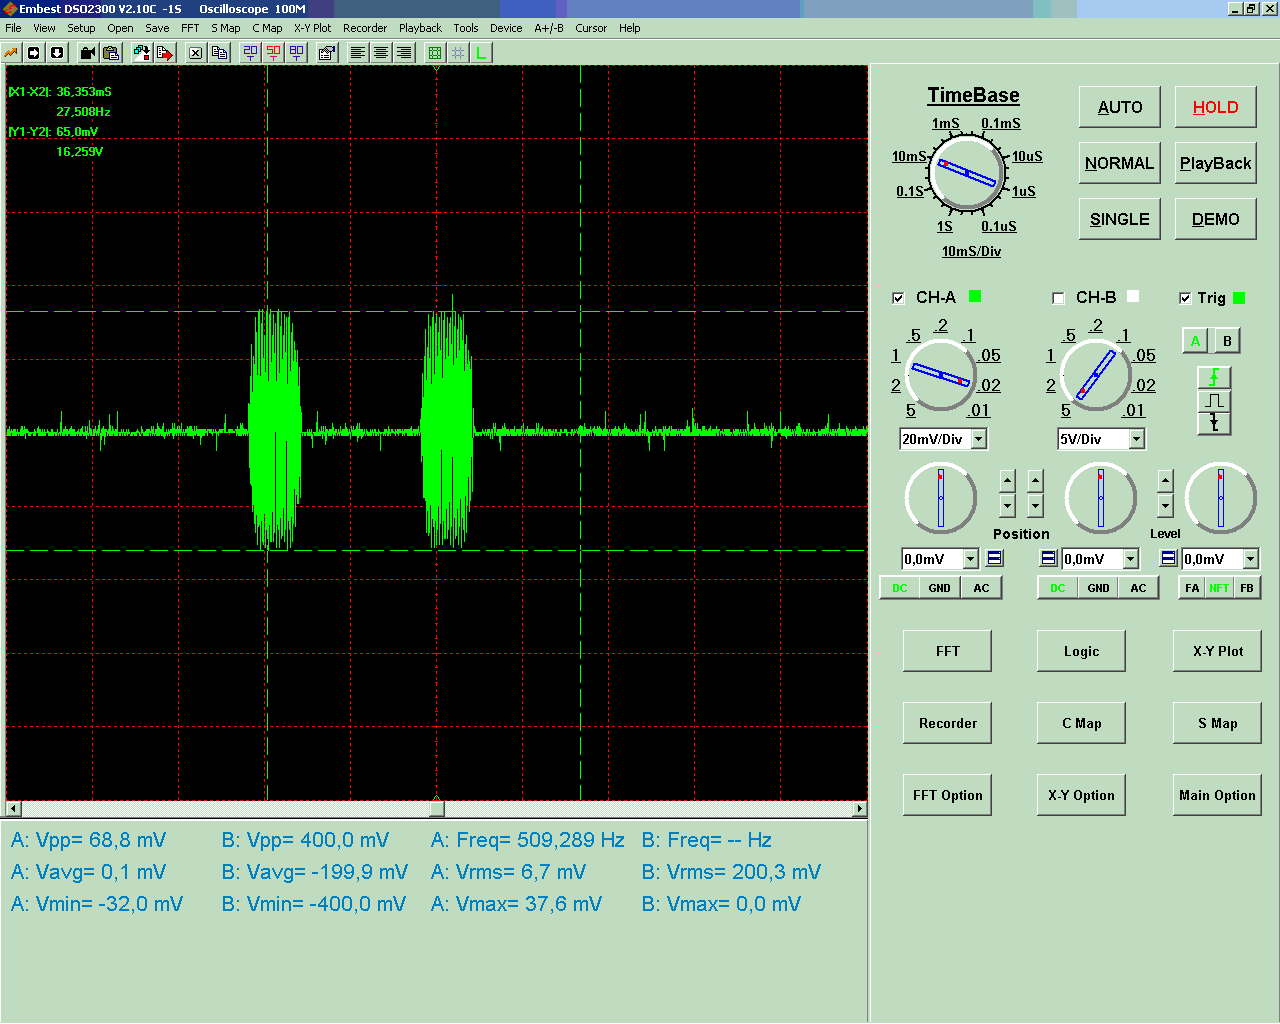The image size is (1280, 1024).
Task: Click the AUTO trigger button
Action: [1120, 107]
